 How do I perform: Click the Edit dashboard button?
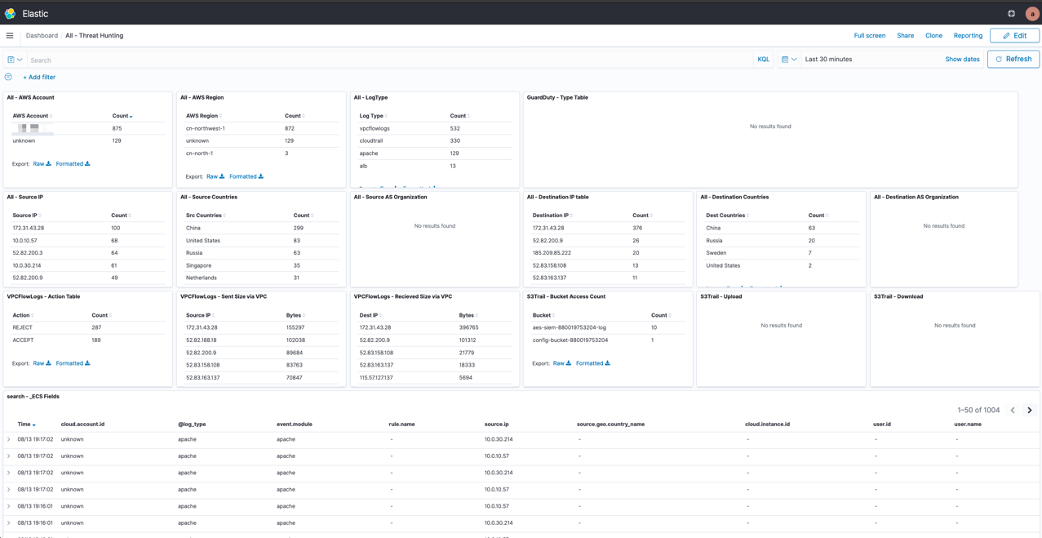(x=1014, y=35)
